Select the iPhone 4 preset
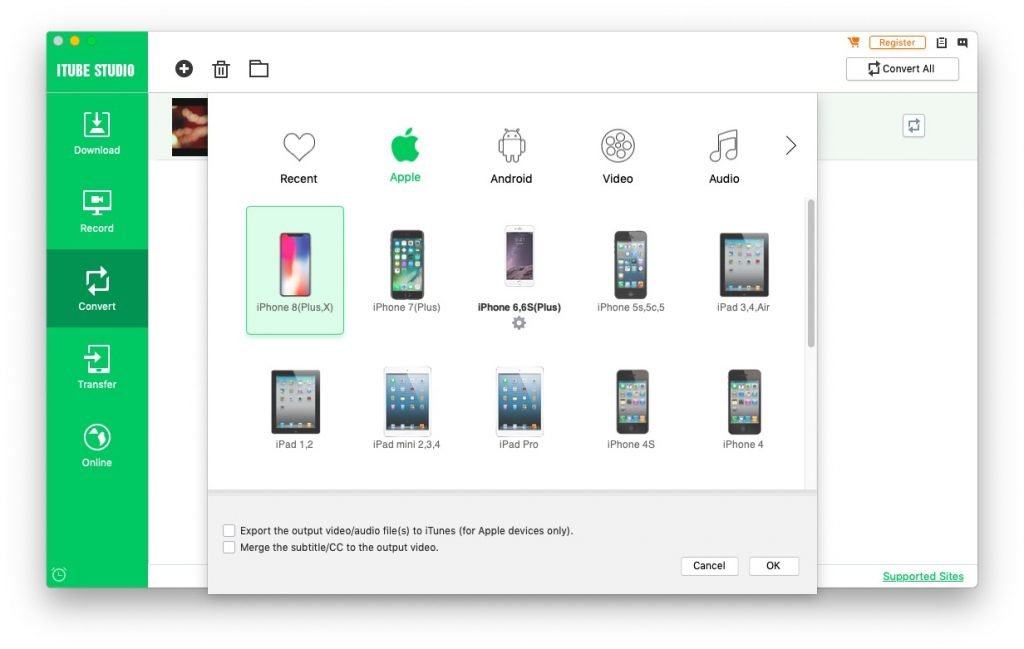Viewport: 1024px width, 649px height. [x=743, y=409]
